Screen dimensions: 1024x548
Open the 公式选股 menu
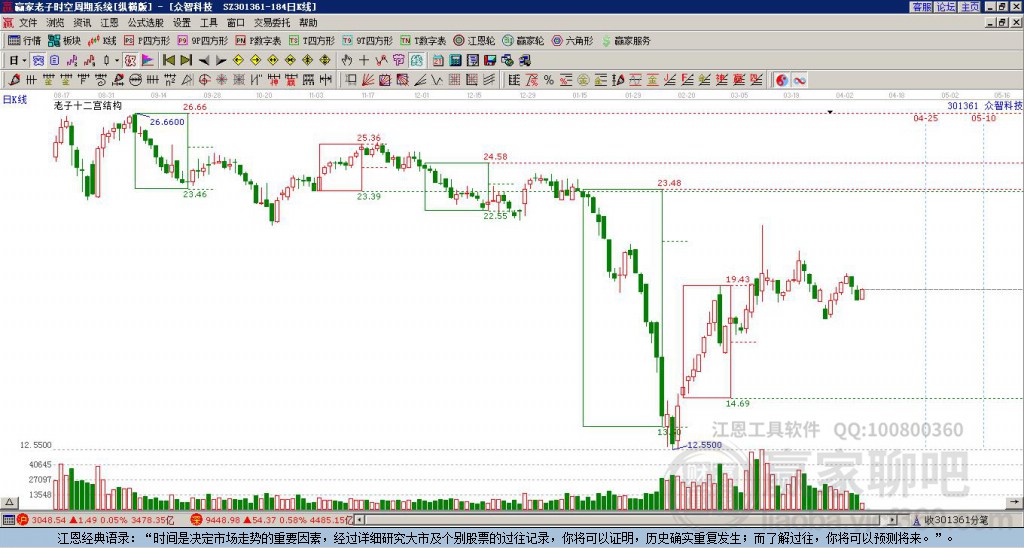(146, 23)
